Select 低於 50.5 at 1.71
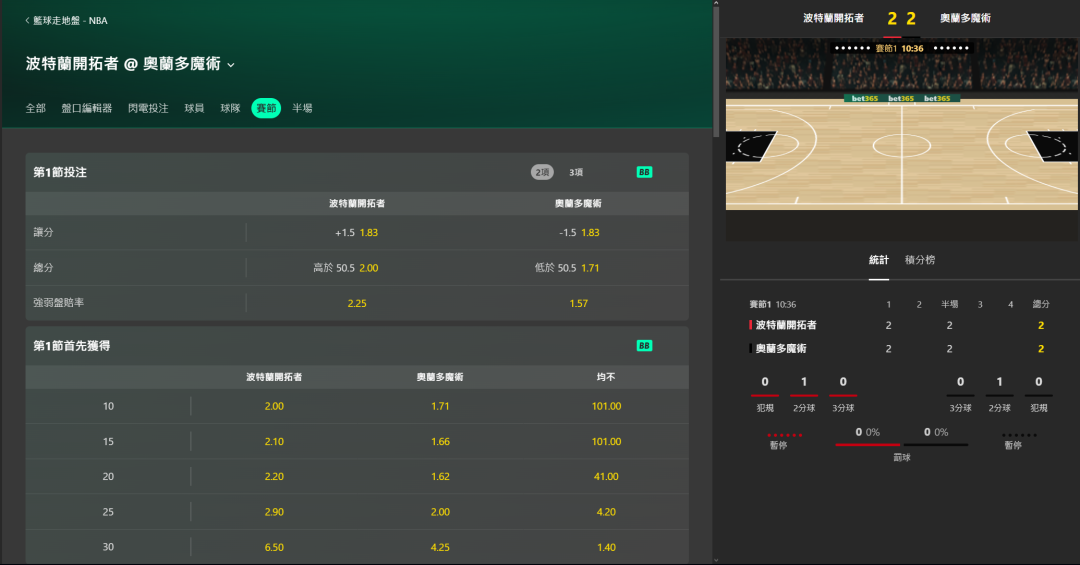The width and height of the screenshot is (1080, 565). point(579,268)
